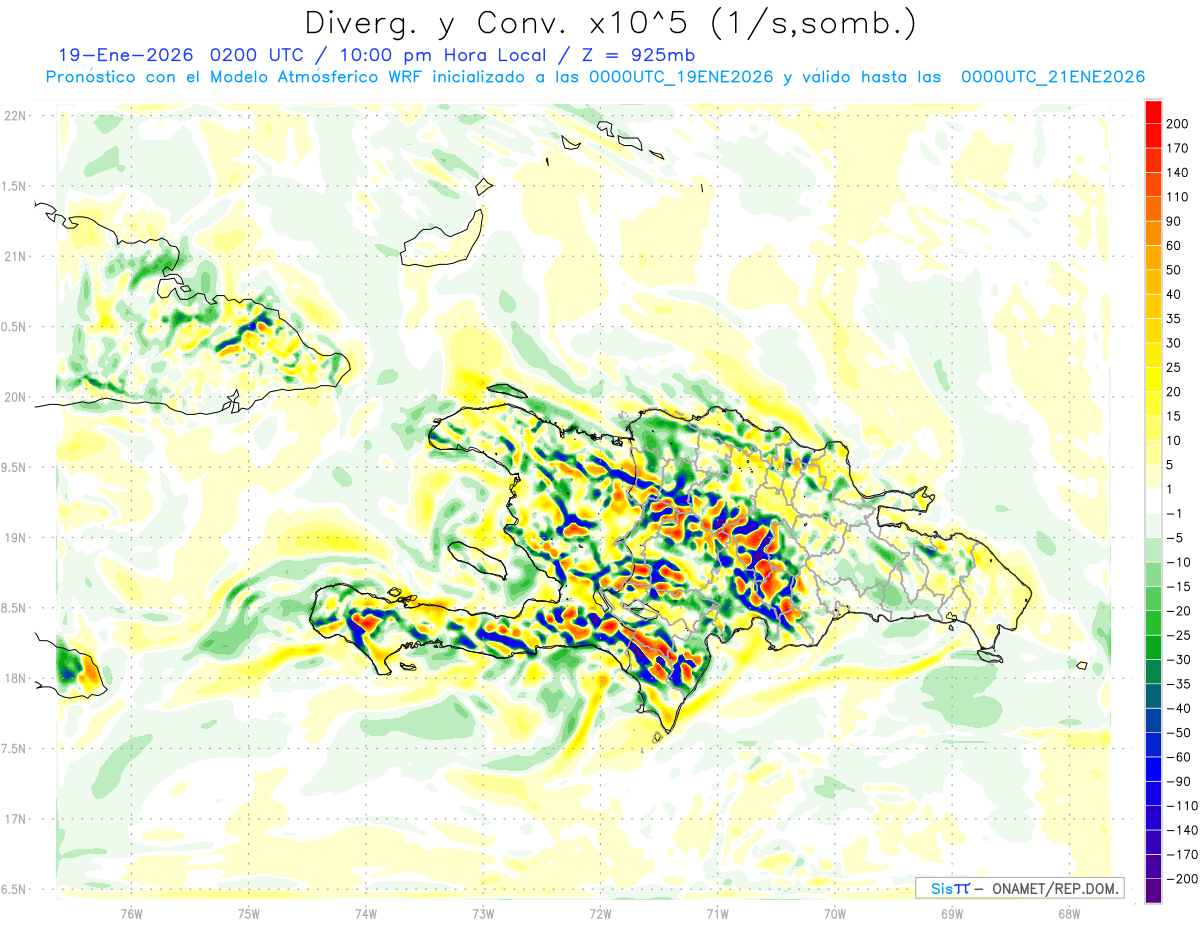Click the '-5' color bar value
Screen dimensions: 1200x927
coord(1175,538)
